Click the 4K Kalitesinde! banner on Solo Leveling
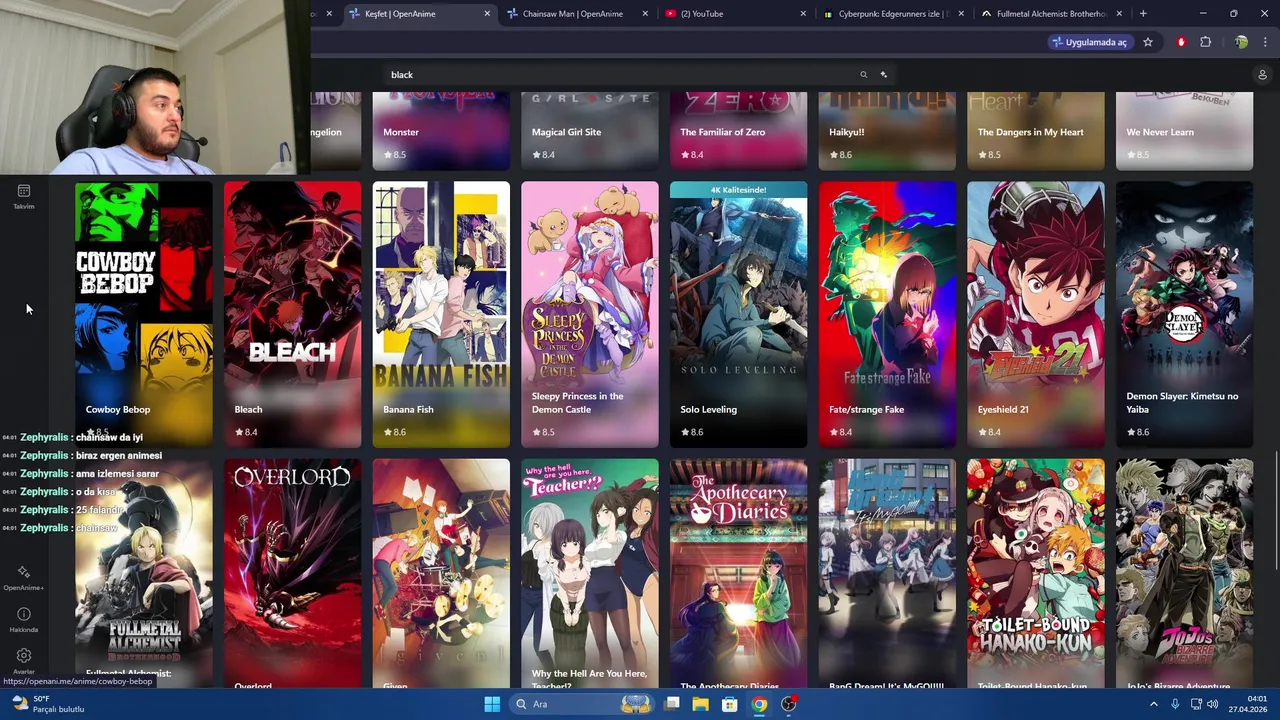Image resolution: width=1280 pixels, height=720 pixels. pos(738,189)
